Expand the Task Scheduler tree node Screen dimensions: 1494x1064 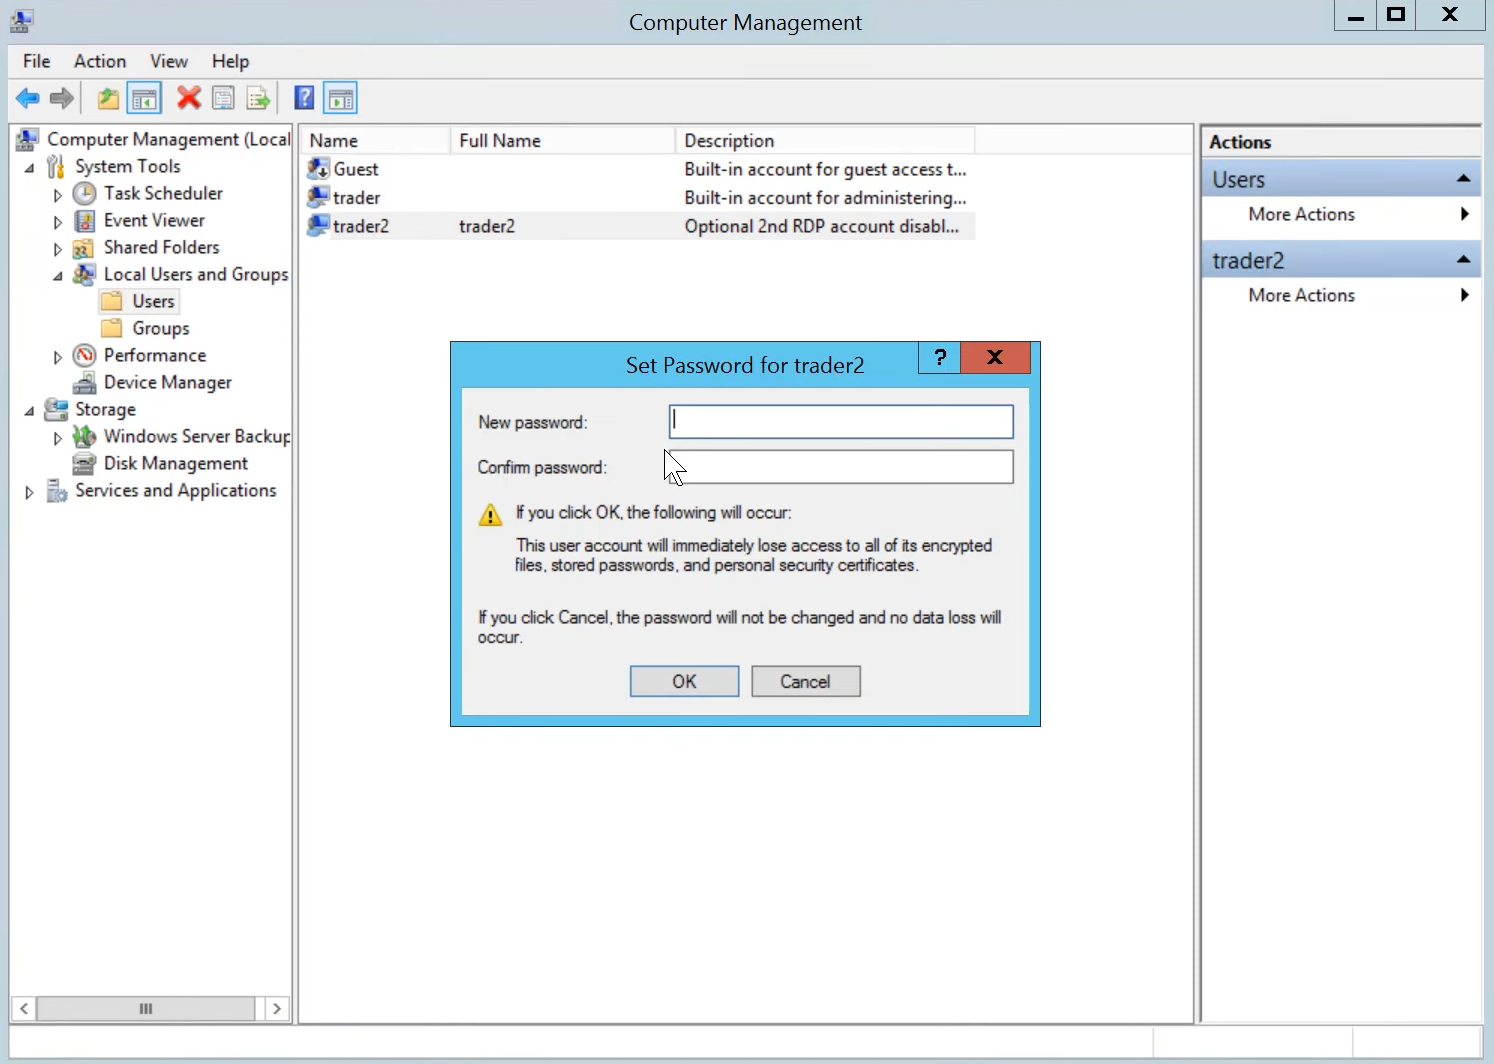(57, 195)
